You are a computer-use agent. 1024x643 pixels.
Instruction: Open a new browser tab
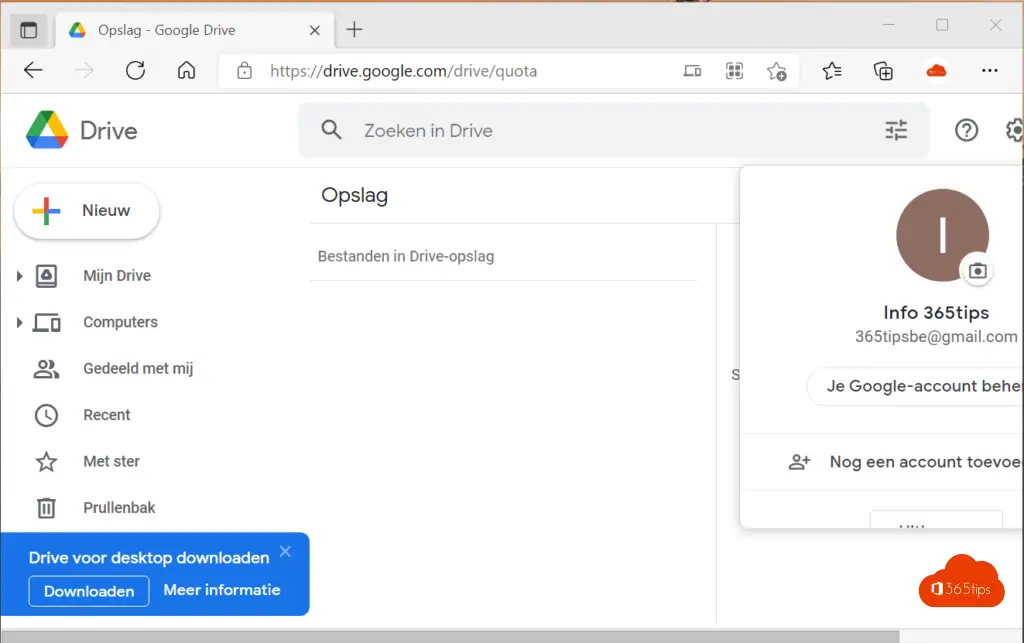coord(353,30)
